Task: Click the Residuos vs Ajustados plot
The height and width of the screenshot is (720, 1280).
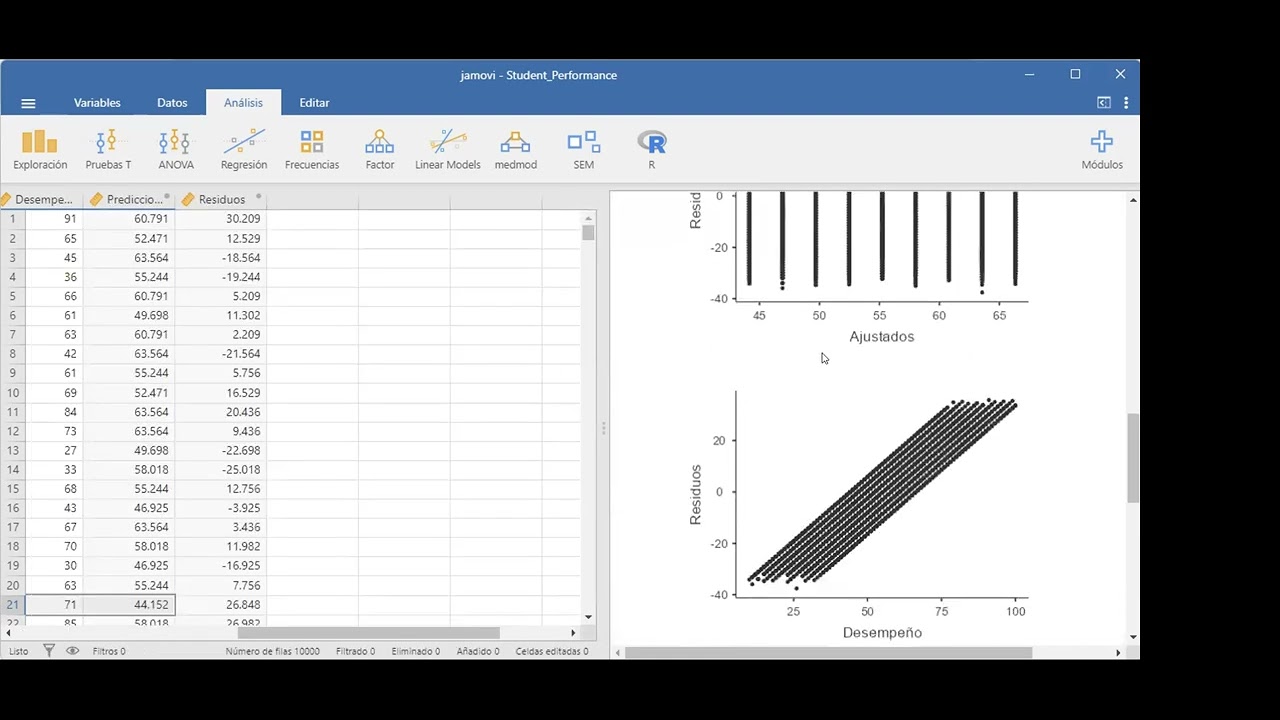Action: pos(858,268)
